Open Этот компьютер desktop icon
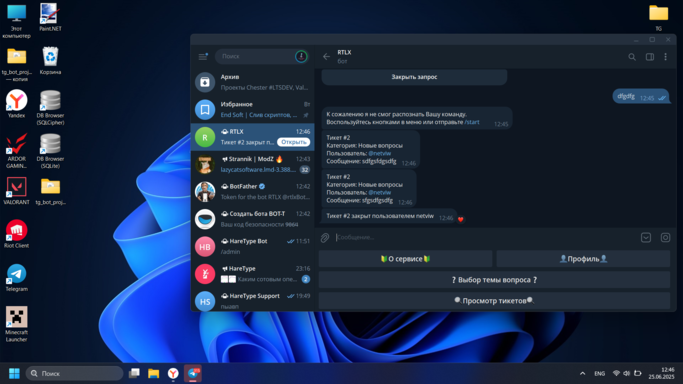This screenshot has height=384, width=683. pos(17,21)
